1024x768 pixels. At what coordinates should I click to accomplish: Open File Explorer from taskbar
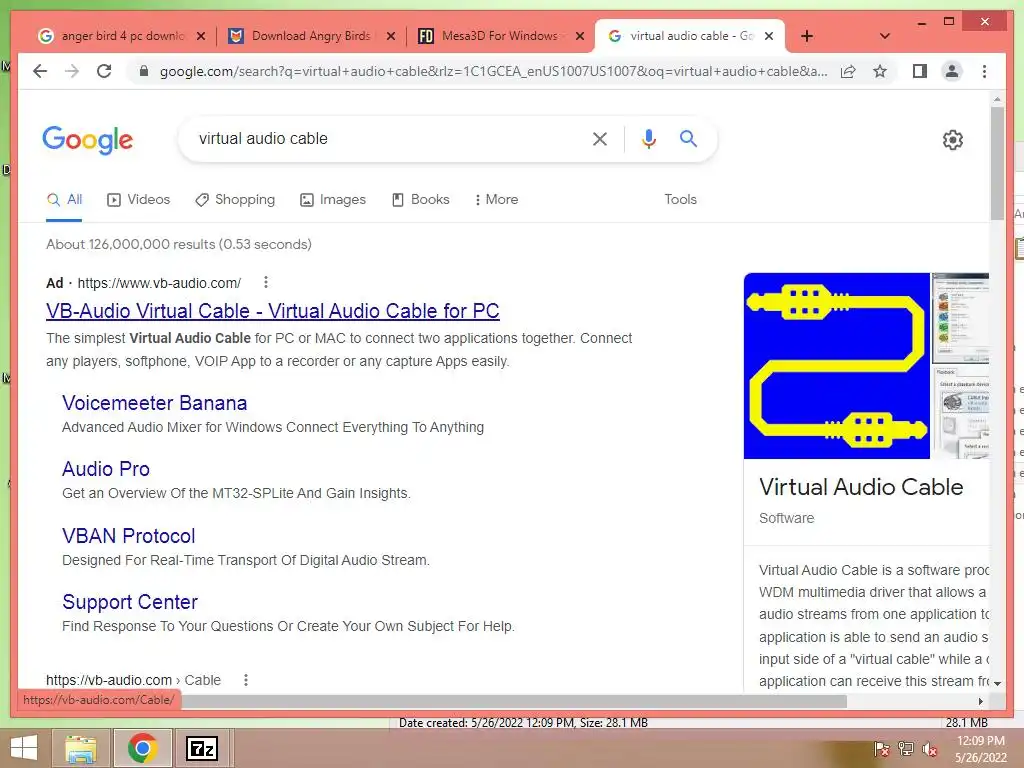click(x=81, y=748)
